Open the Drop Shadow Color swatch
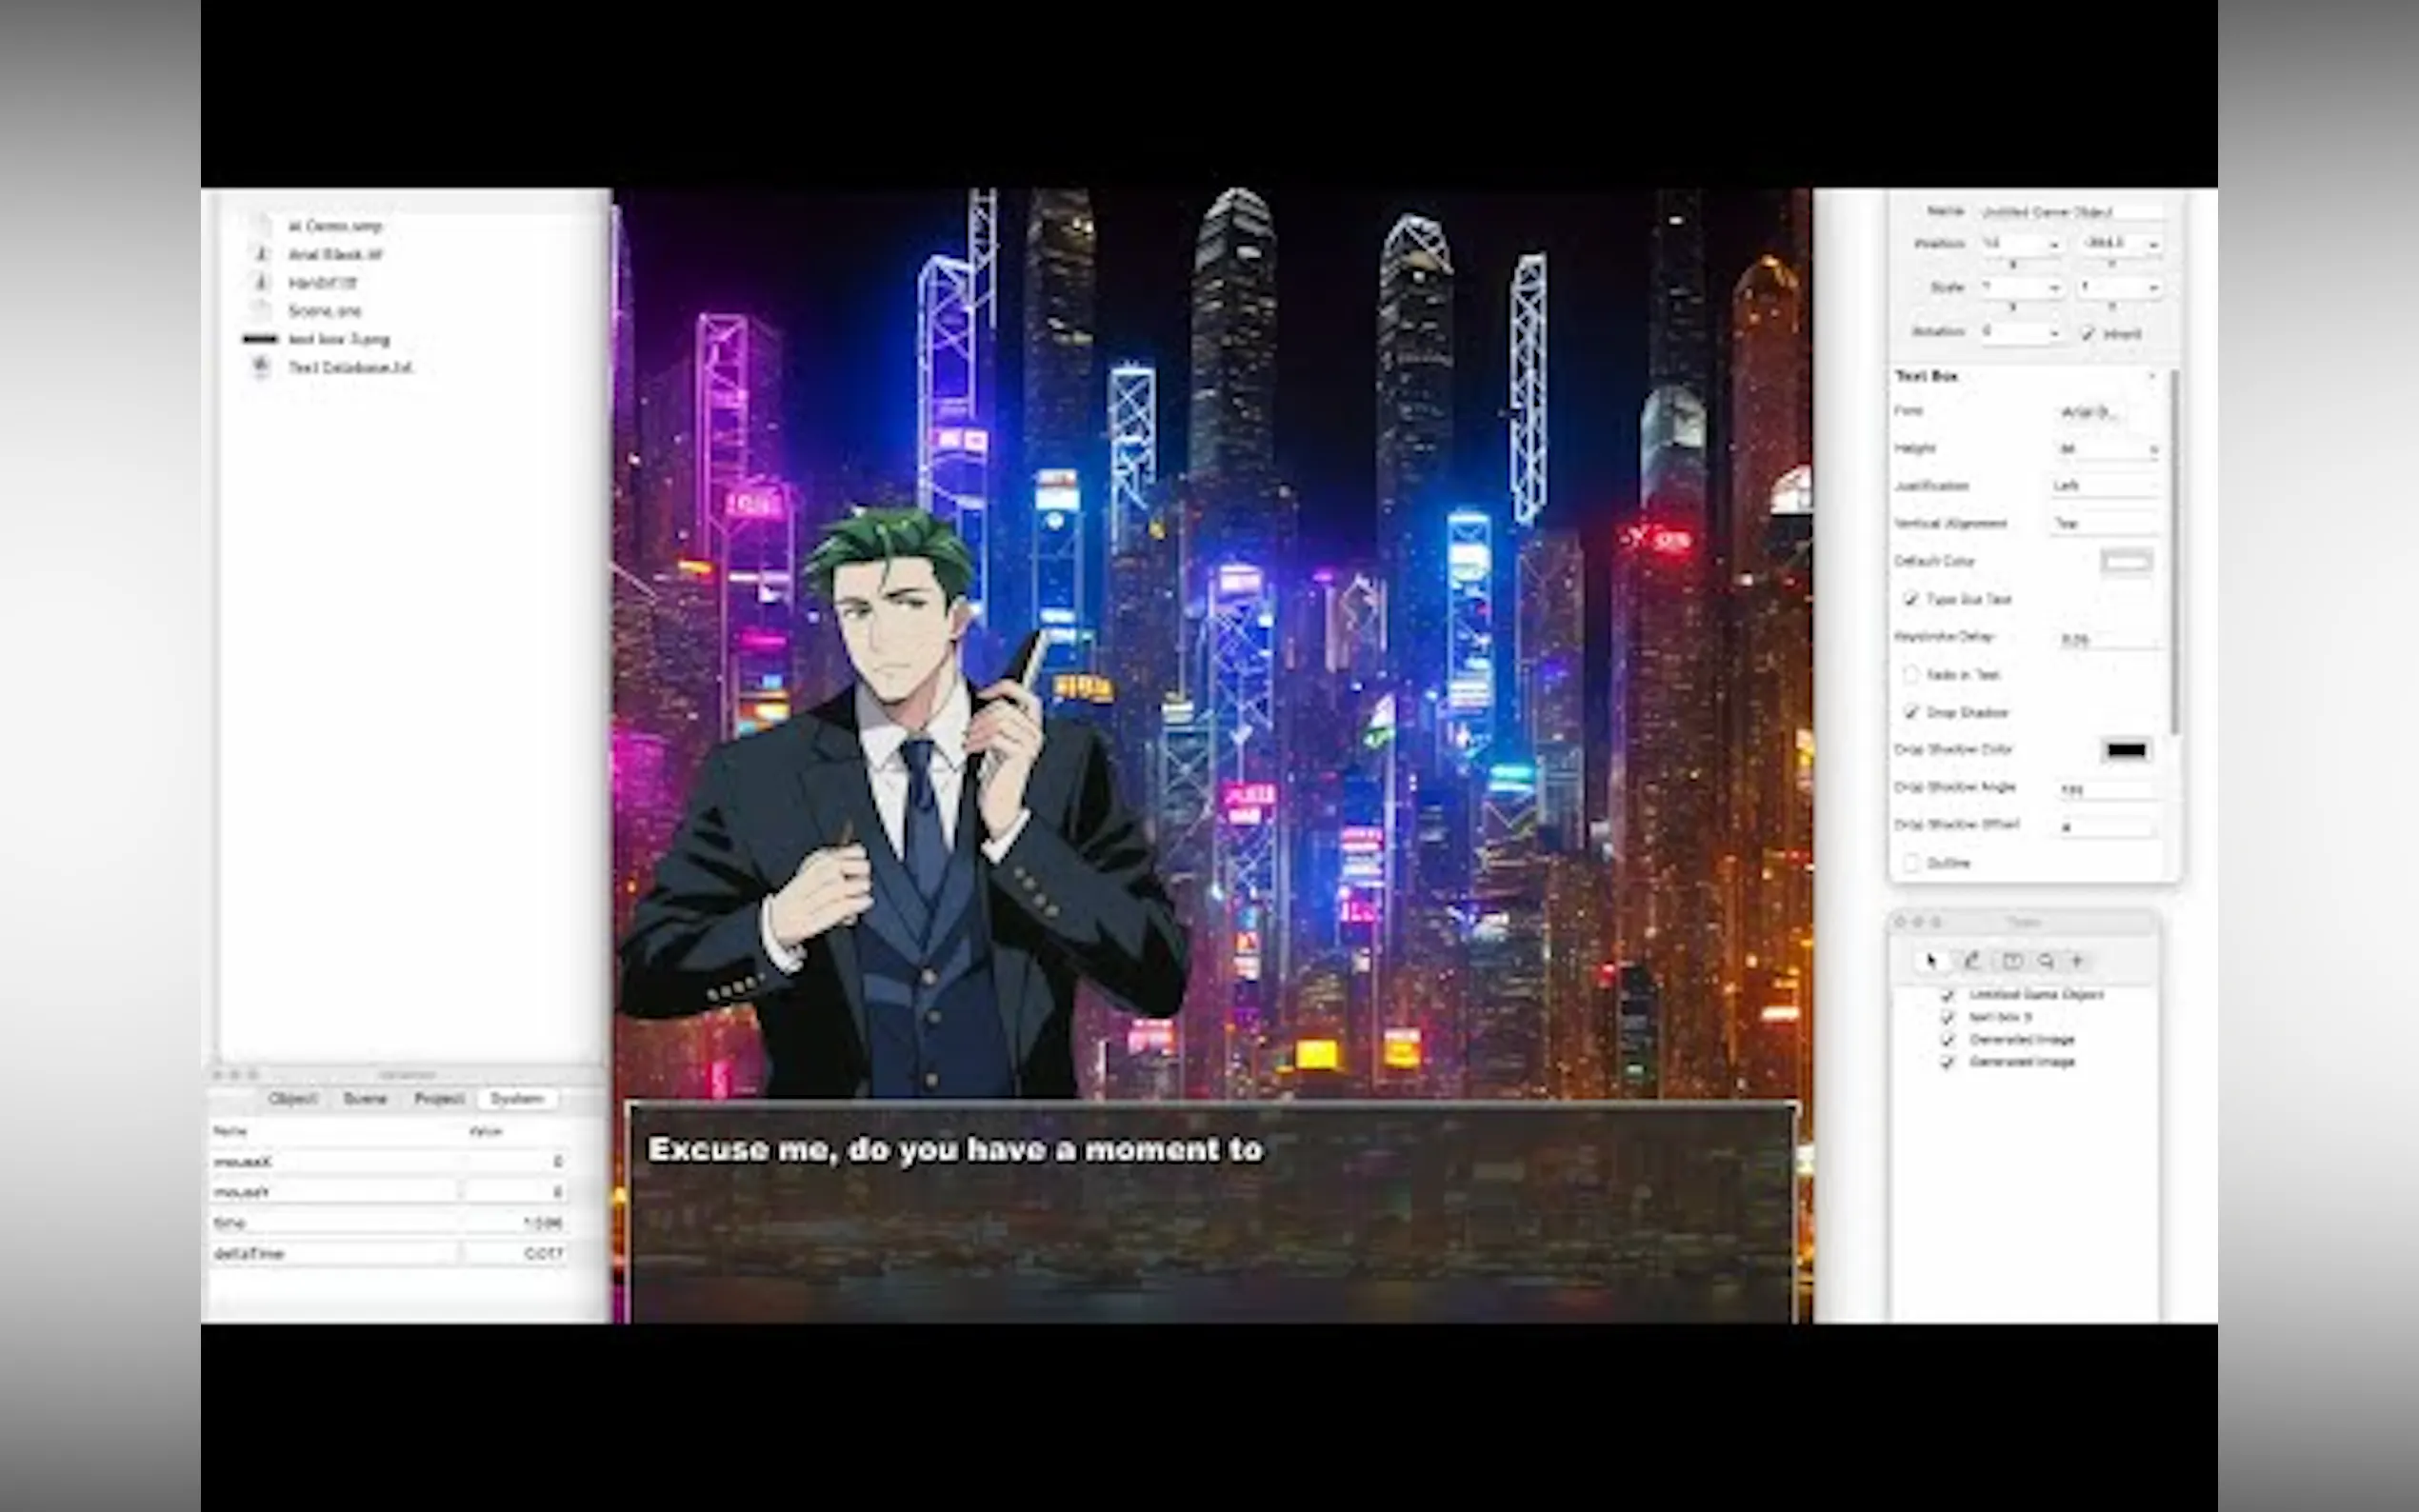The width and height of the screenshot is (2419, 1512). coord(2125,750)
